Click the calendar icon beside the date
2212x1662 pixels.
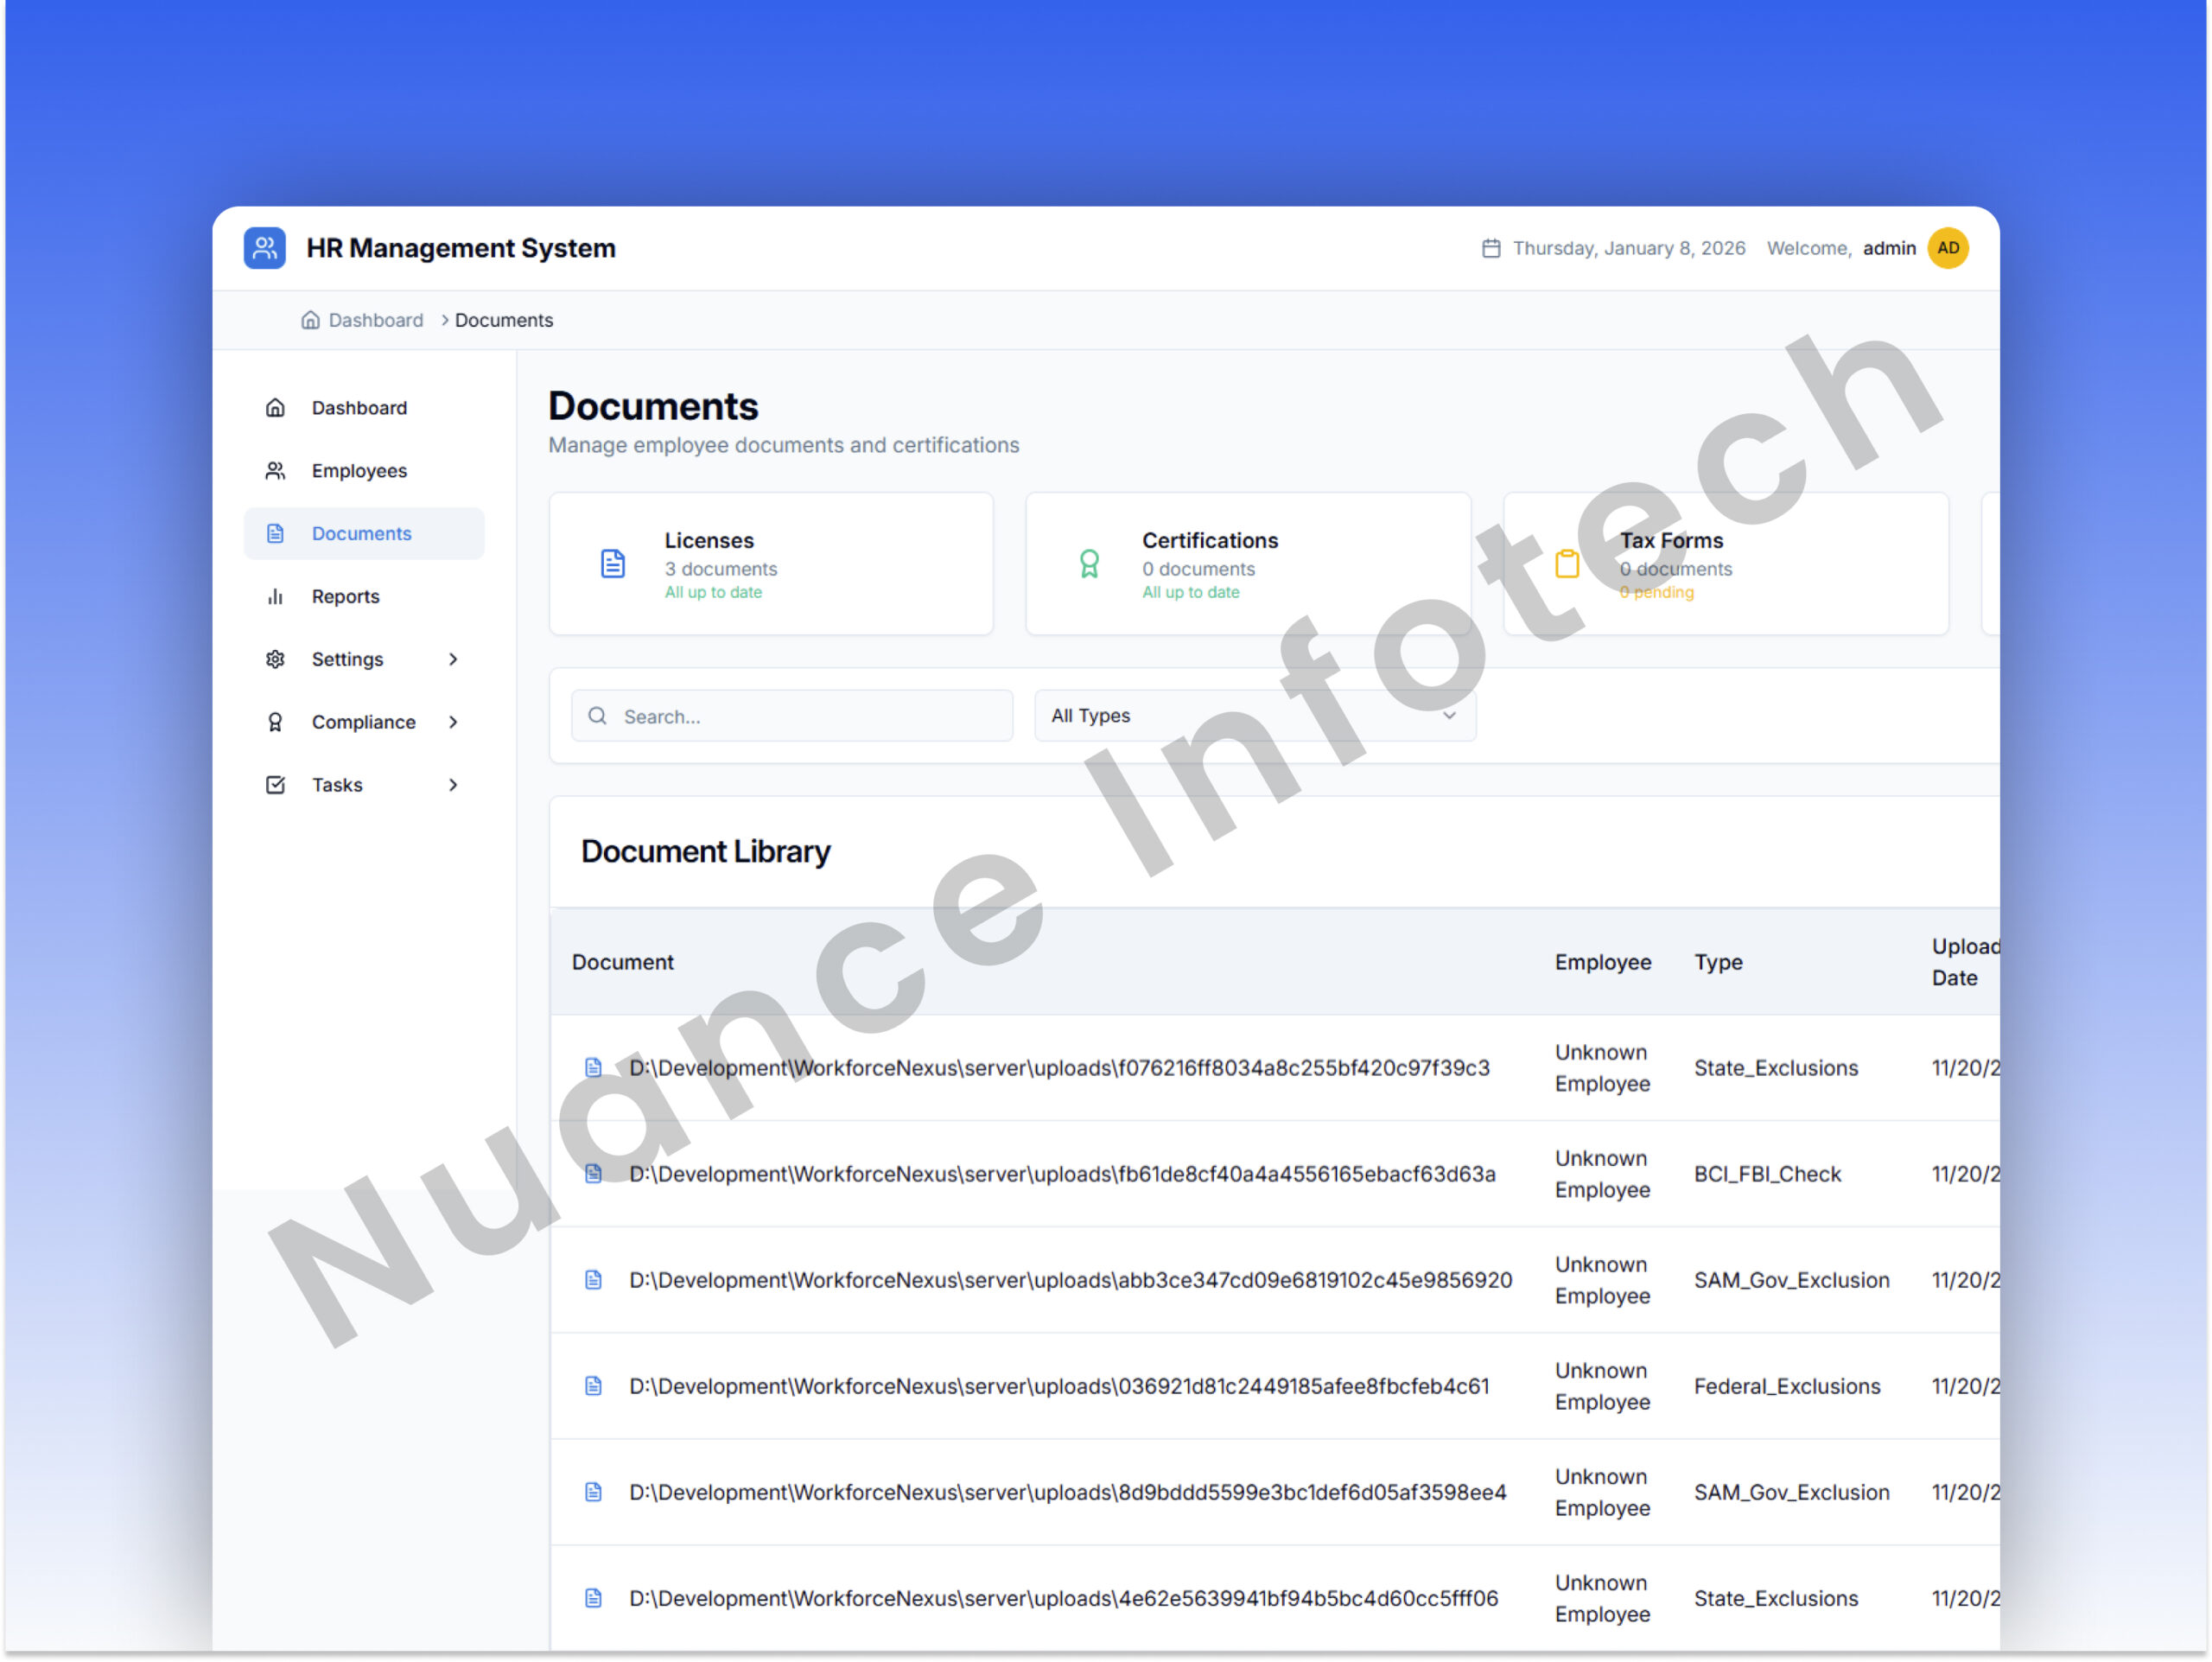[1492, 248]
